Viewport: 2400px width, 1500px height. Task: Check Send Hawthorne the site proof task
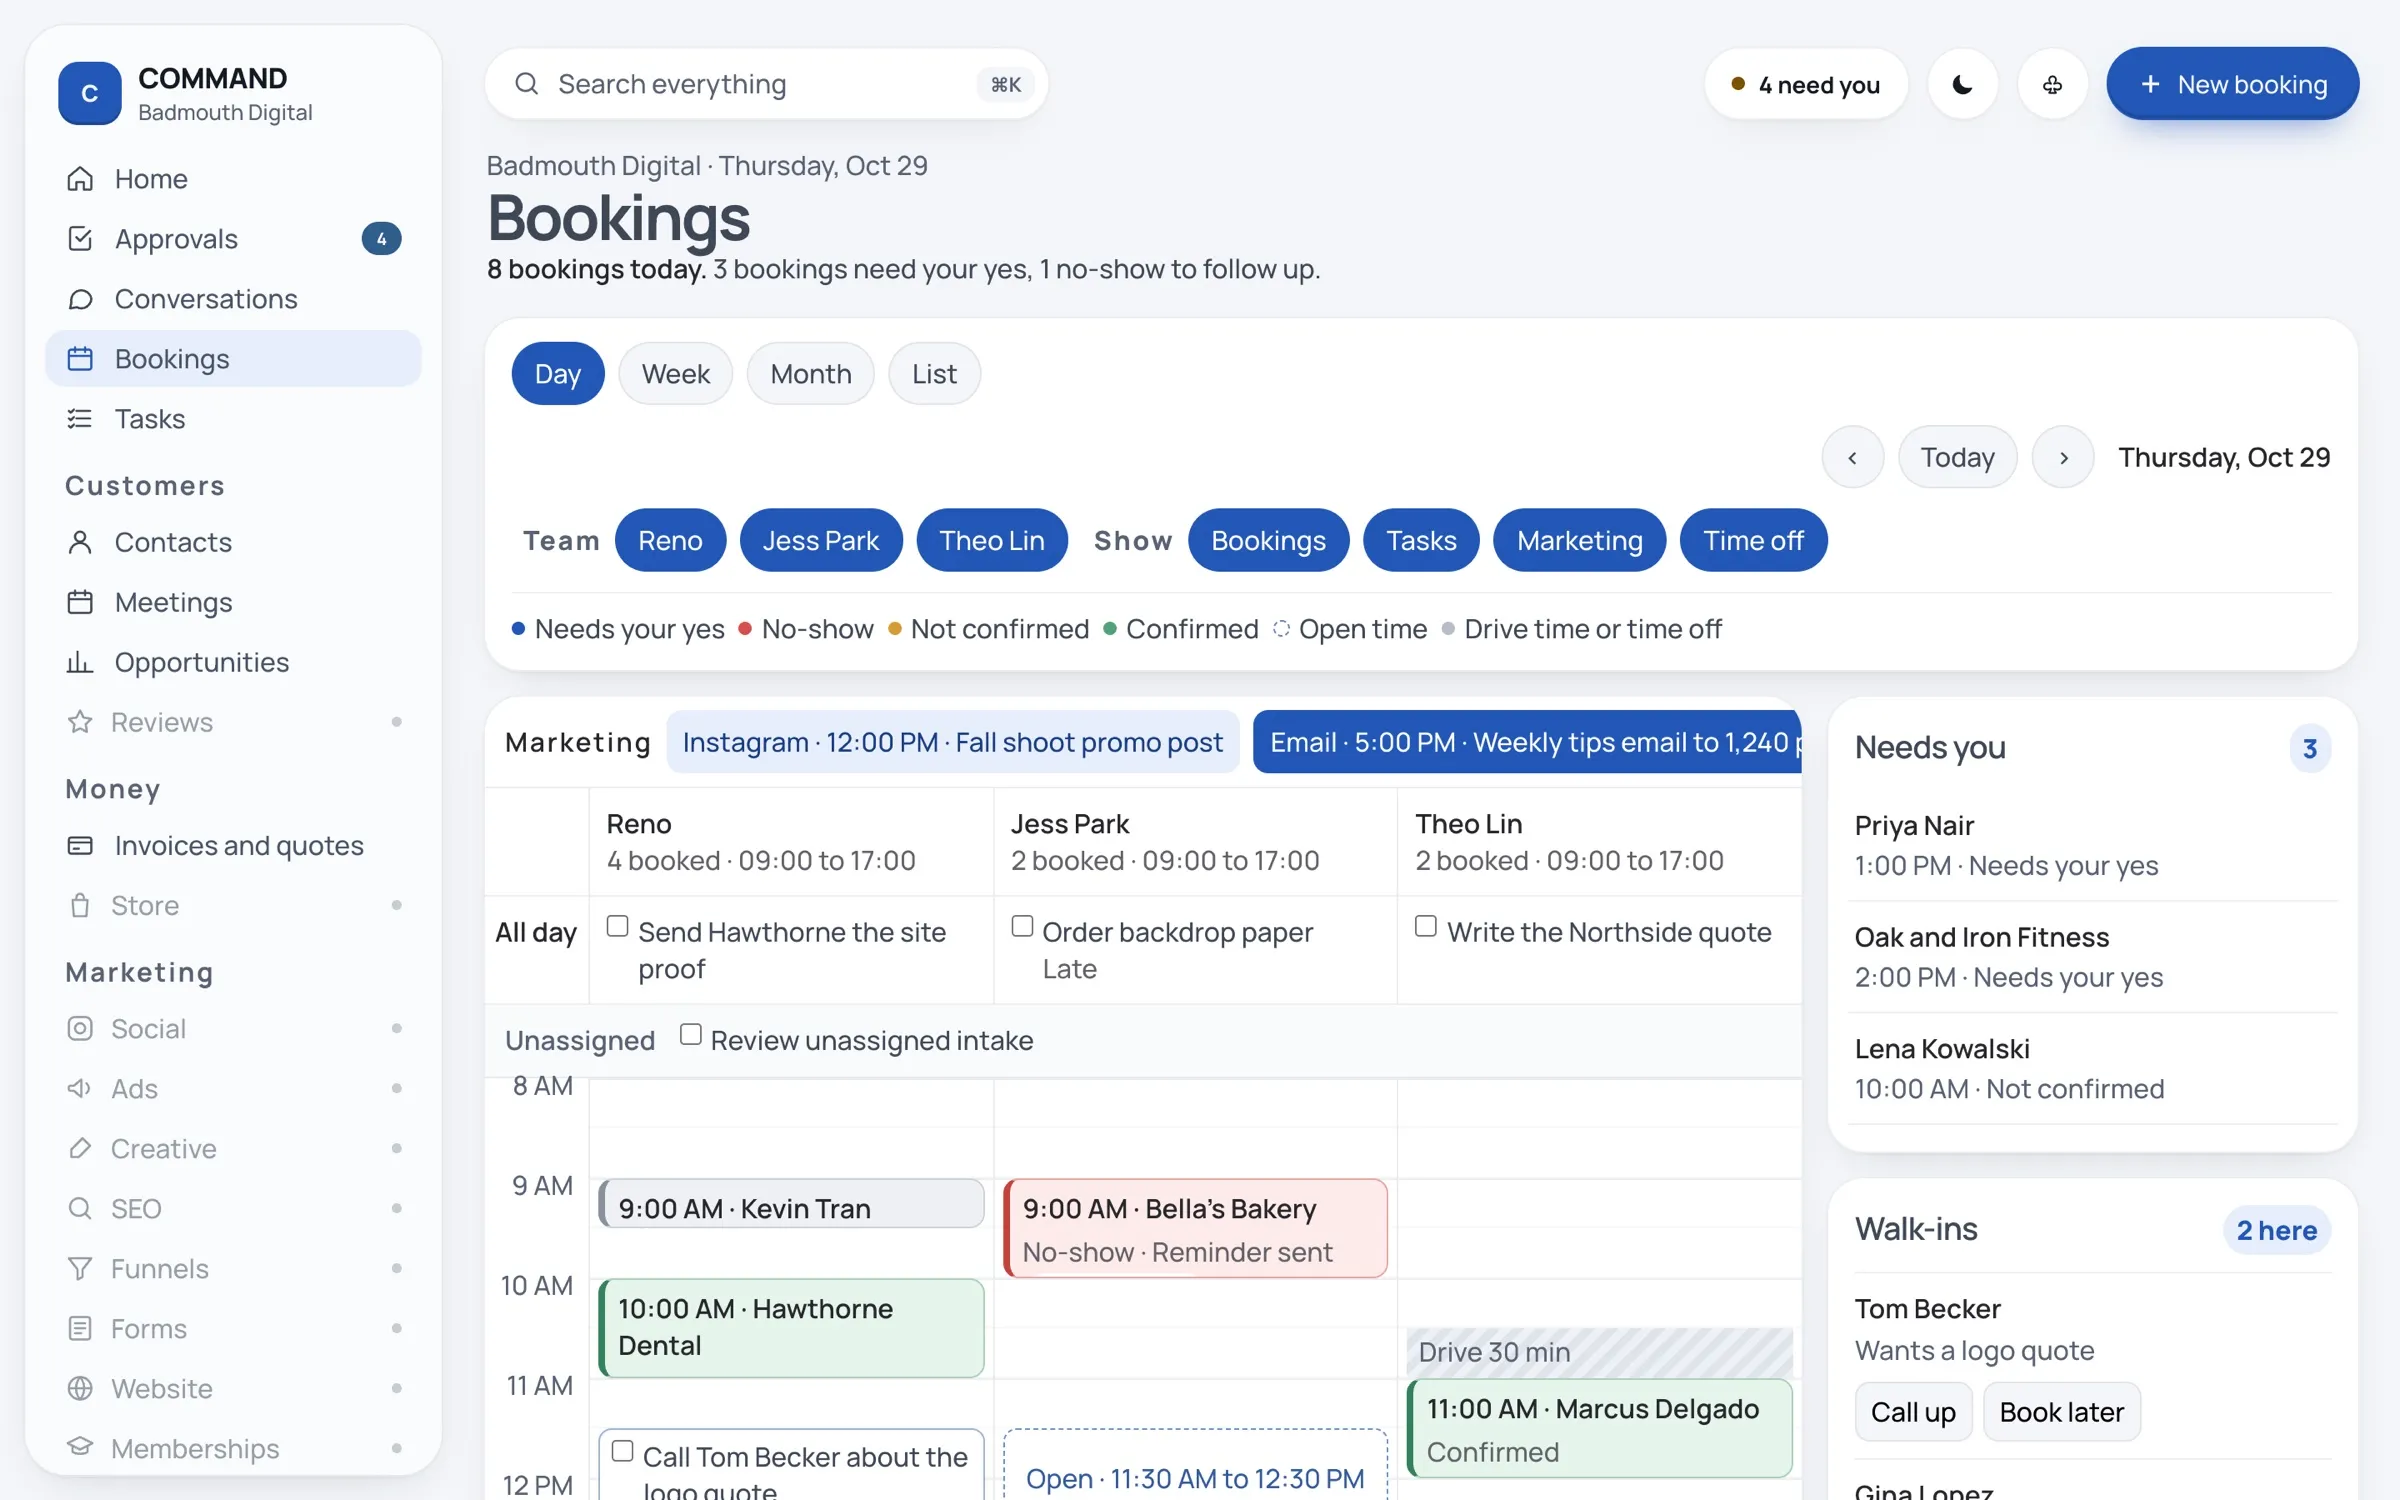tap(618, 927)
